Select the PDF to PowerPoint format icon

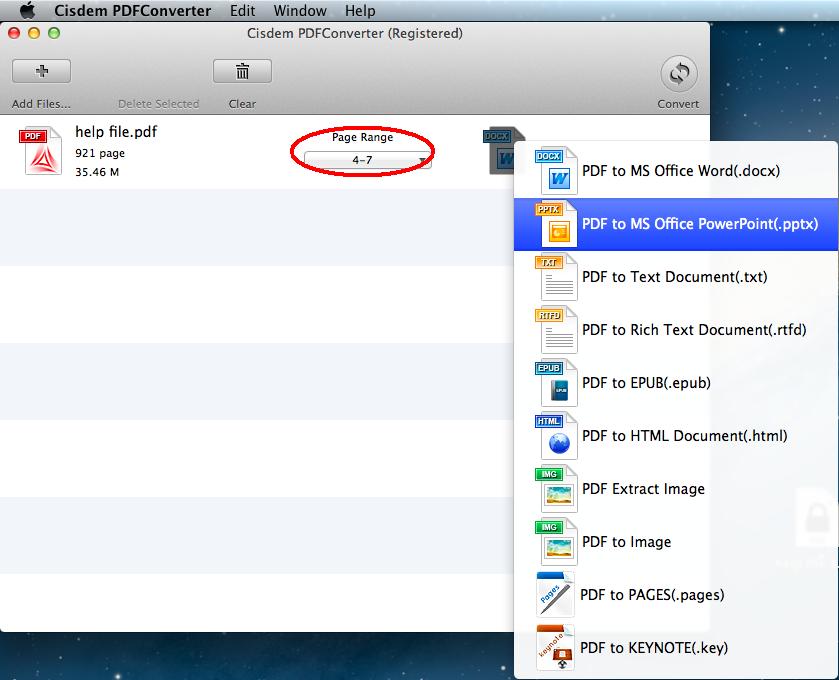[560, 223]
